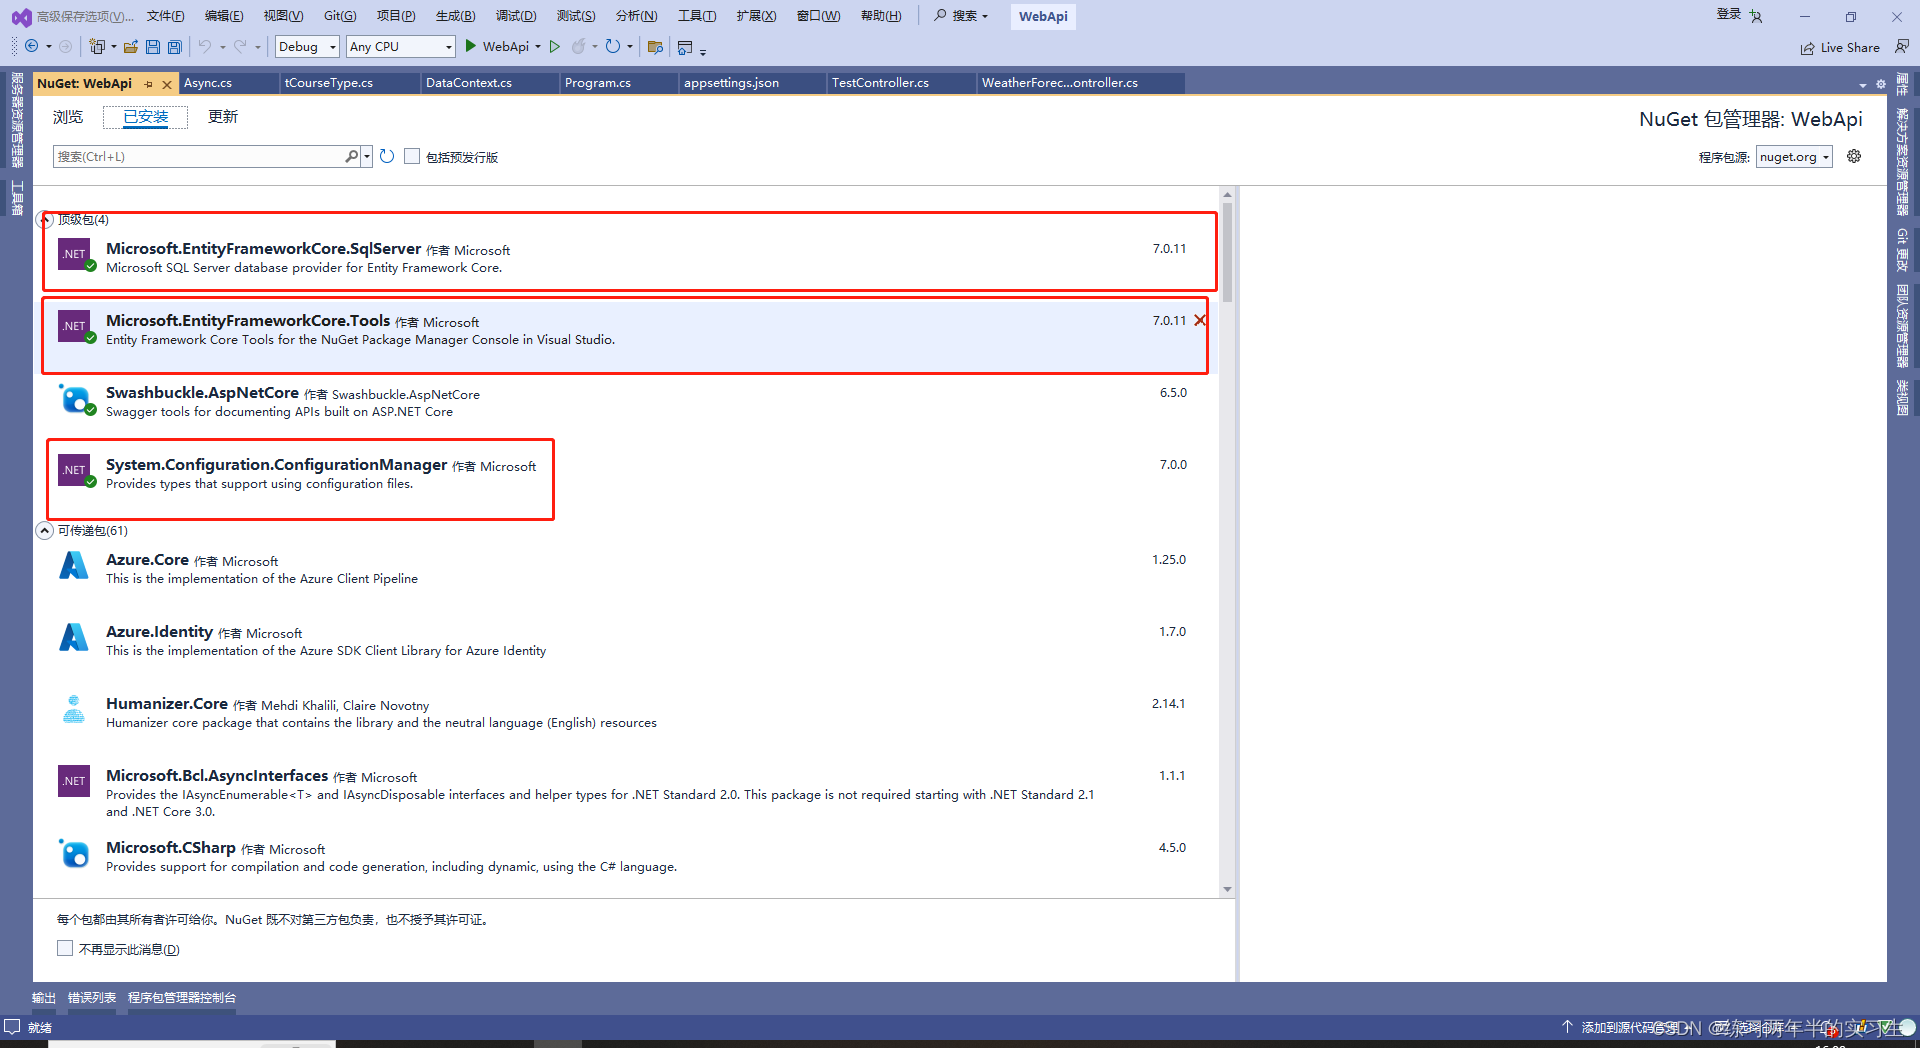This screenshot has height=1048, width=1920.
Task: Uninstall Microsoft.EntityFrameworkCore.Tools via the red X
Action: click(x=1200, y=320)
